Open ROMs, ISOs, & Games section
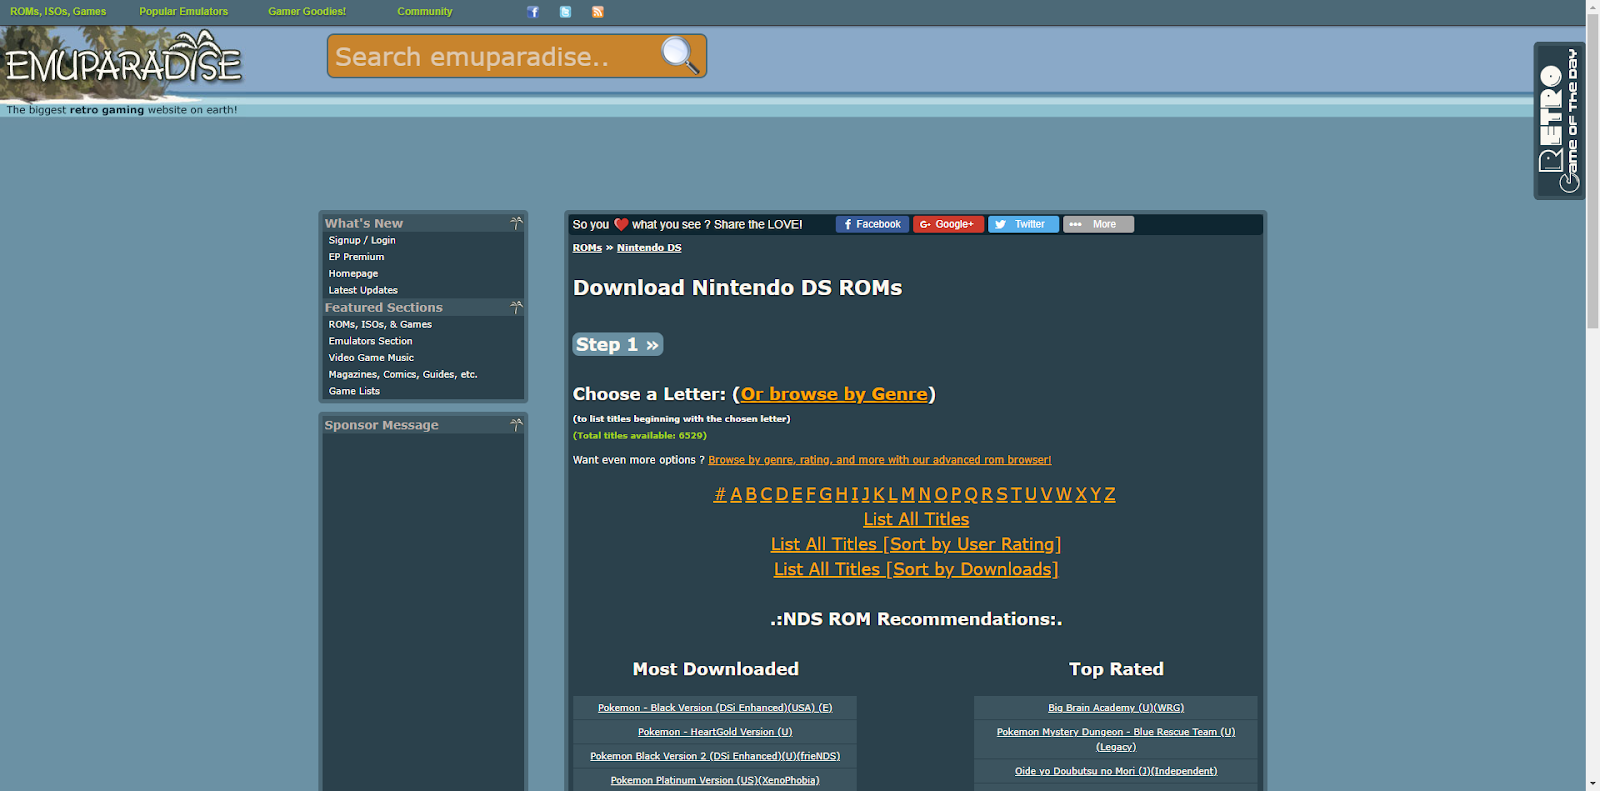This screenshot has height=791, width=1600. coord(380,324)
